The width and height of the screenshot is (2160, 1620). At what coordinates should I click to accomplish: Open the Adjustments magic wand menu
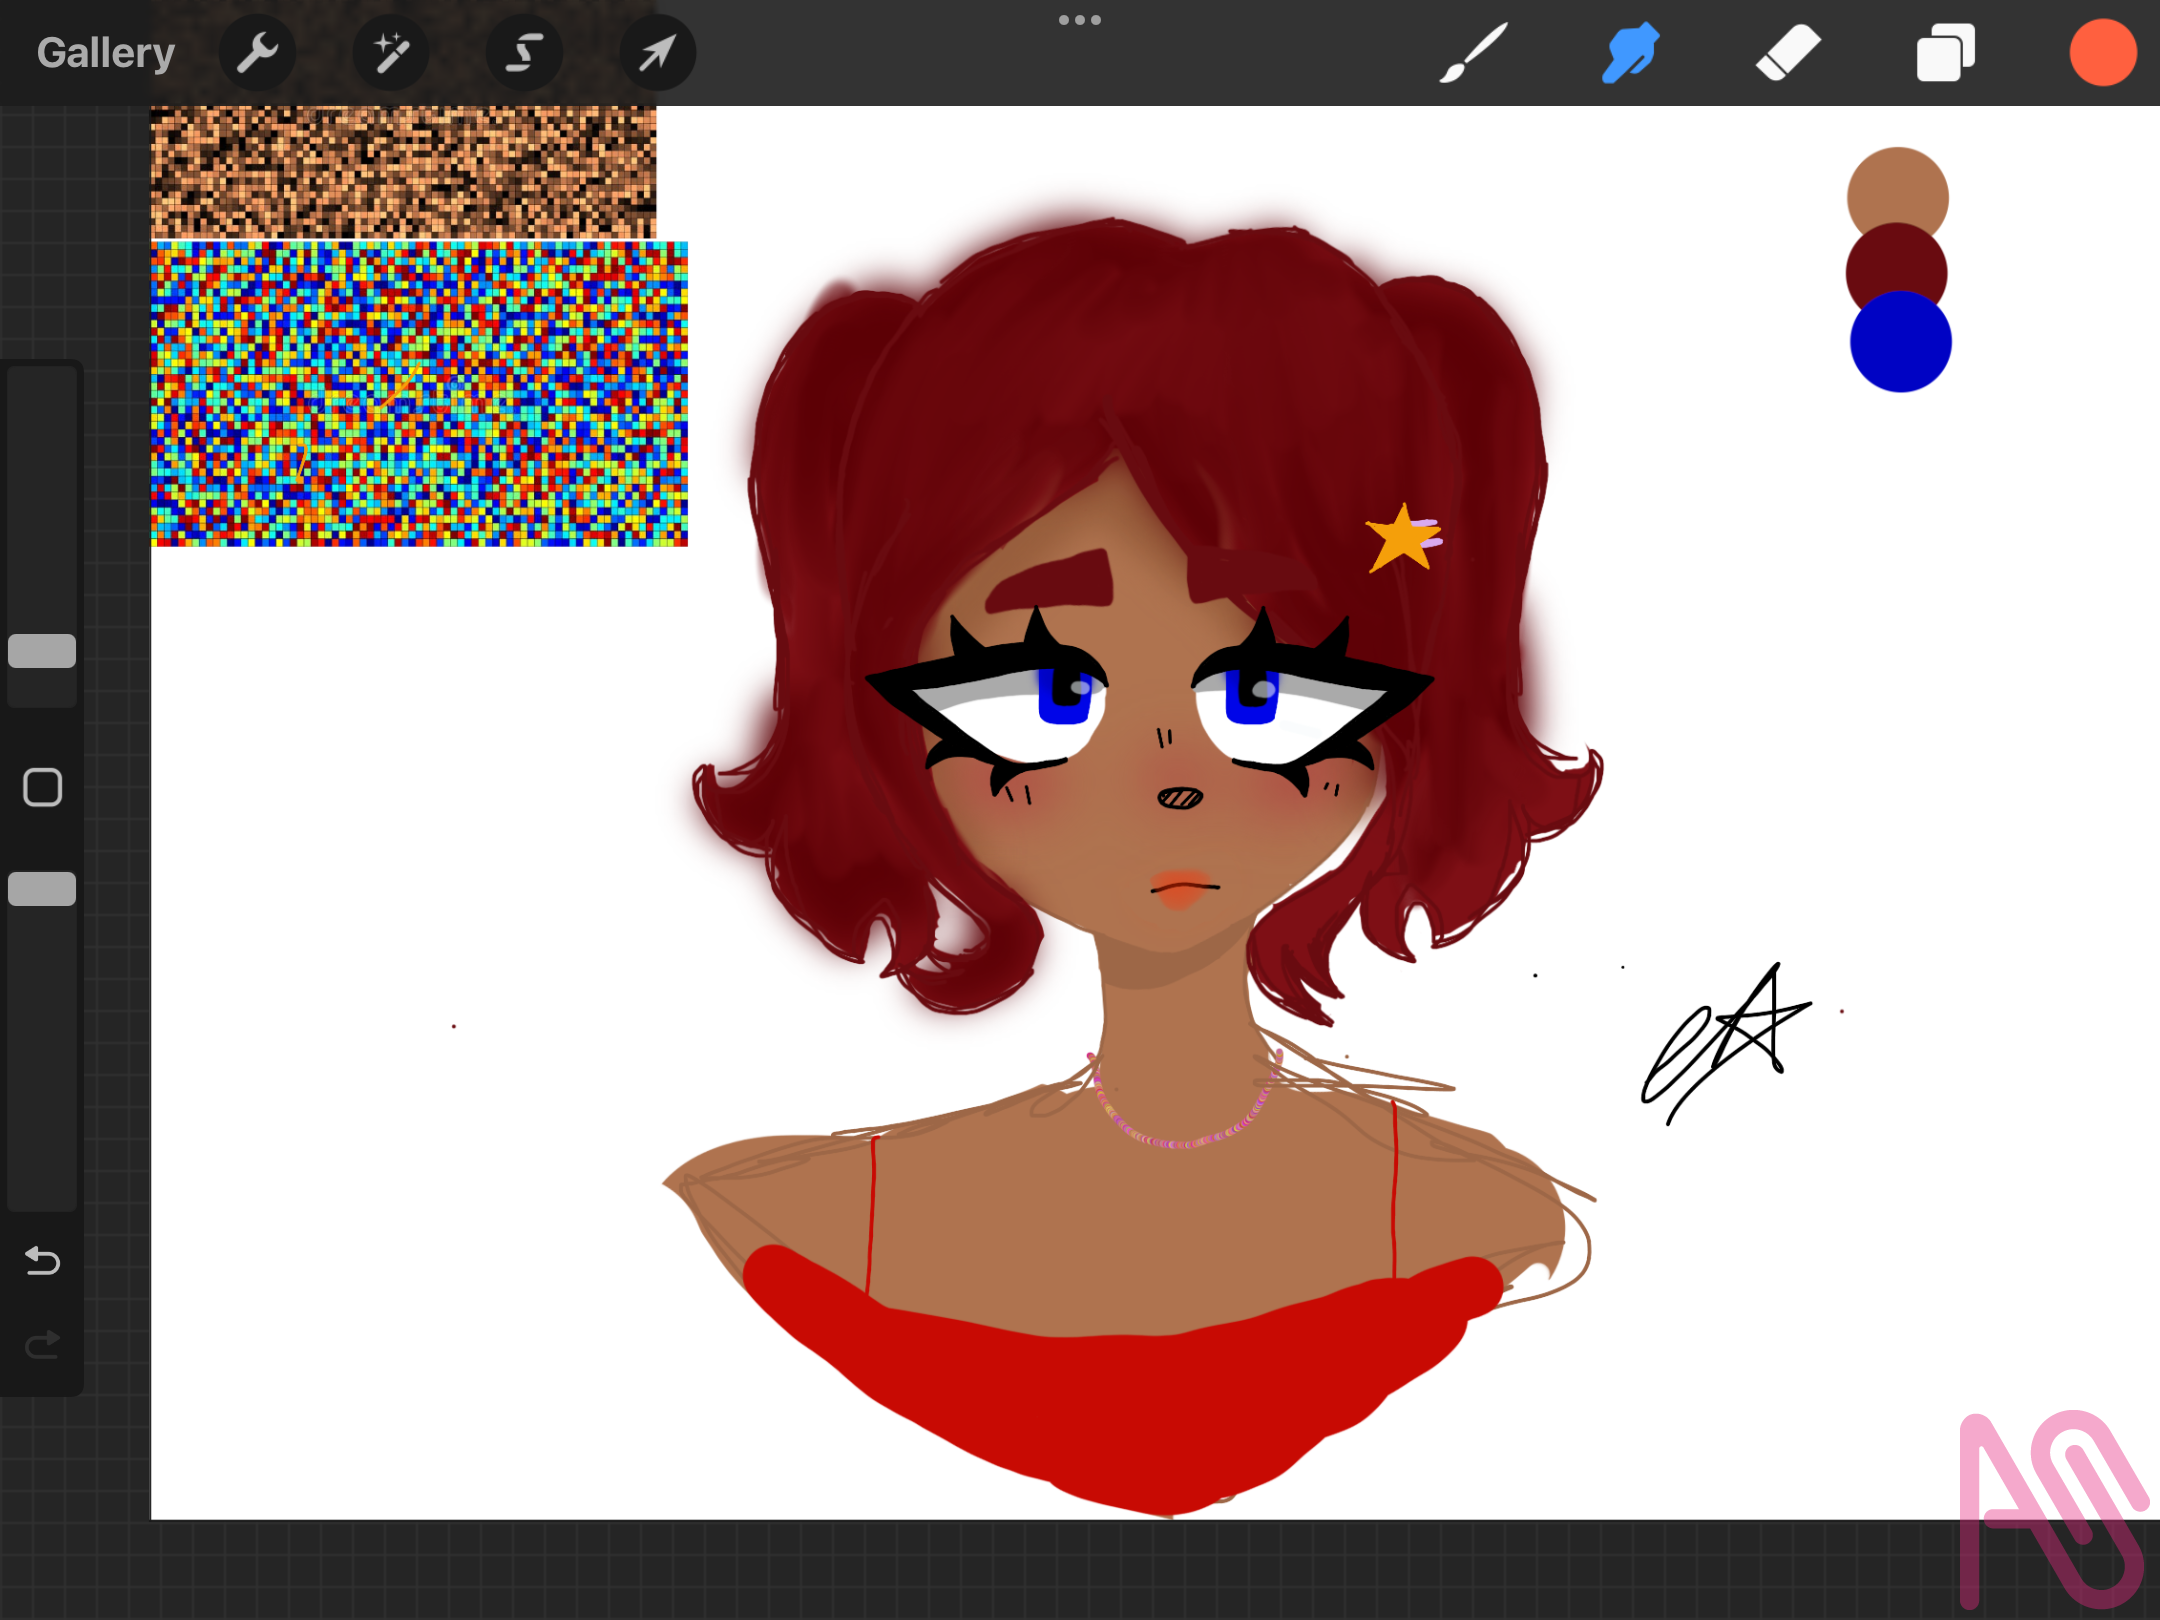click(390, 53)
